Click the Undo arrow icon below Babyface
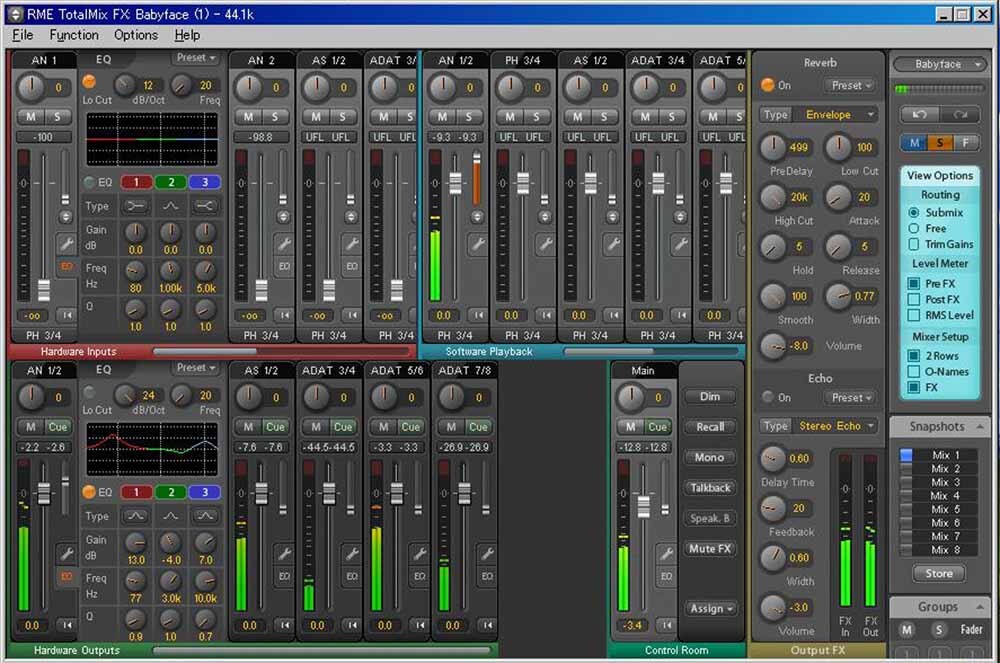The image size is (1000, 663). tap(919, 115)
